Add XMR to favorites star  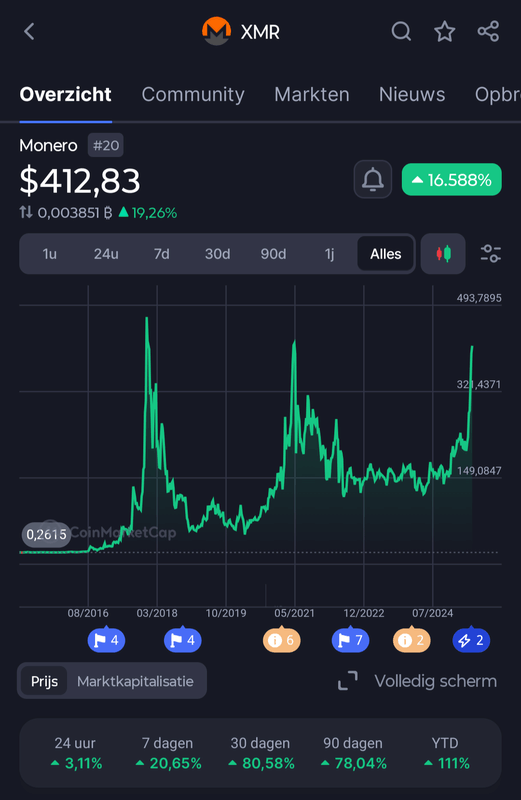click(x=444, y=32)
